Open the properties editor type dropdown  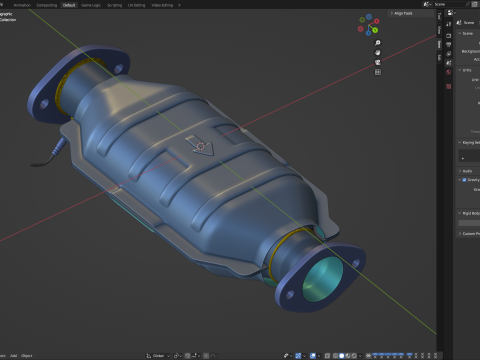(x=452, y=13)
